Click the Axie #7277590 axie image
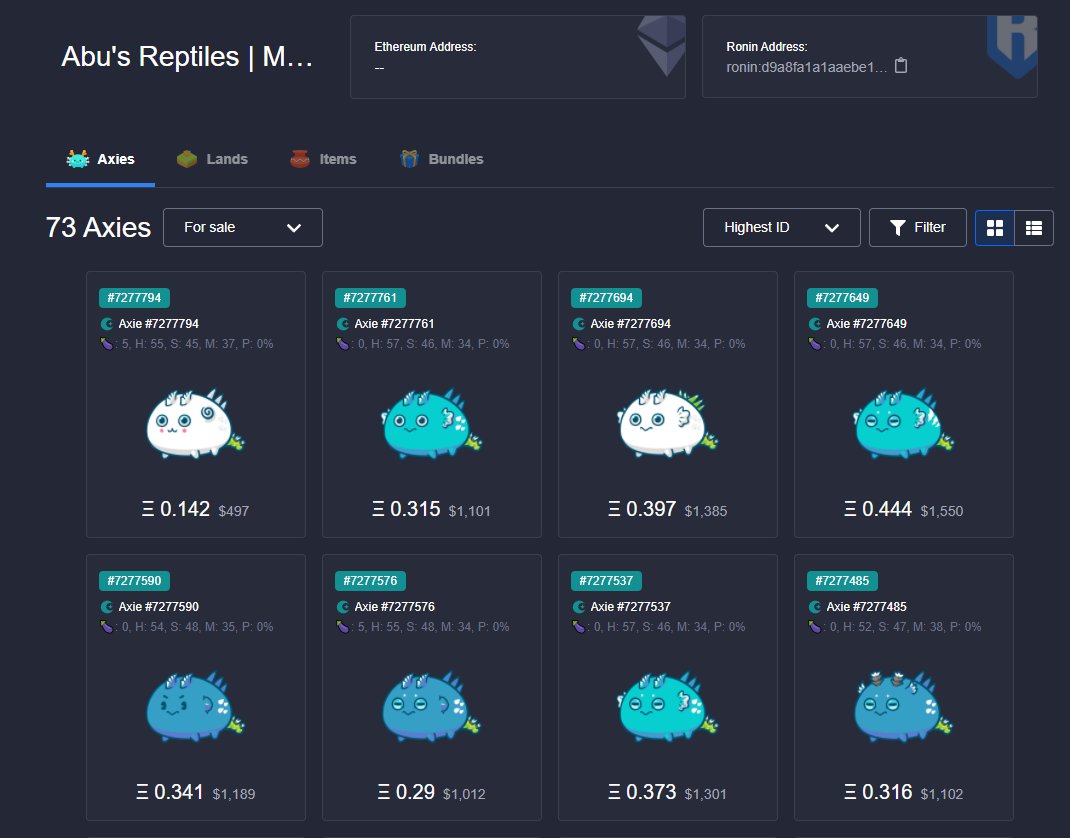The image size is (1070, 838). 195,706
